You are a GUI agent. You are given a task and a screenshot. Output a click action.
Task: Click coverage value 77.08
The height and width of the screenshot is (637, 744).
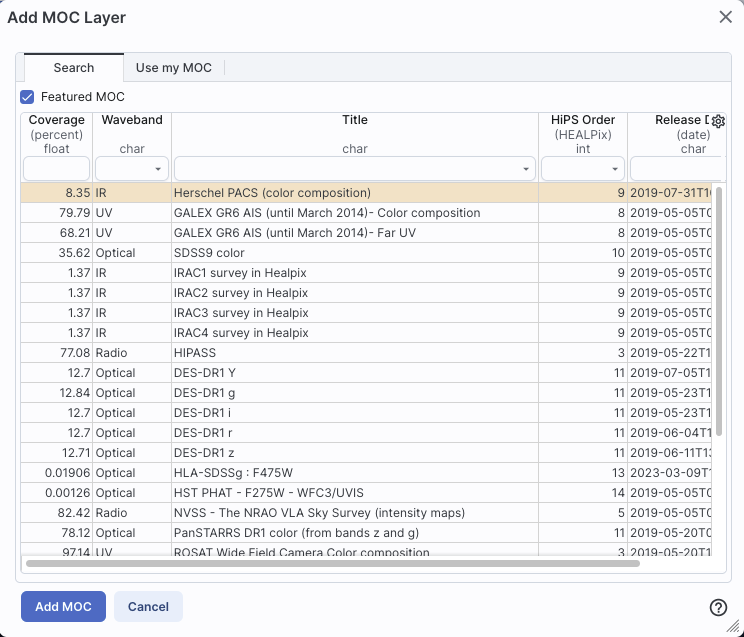pyautogui.click(x=75, y=353)
